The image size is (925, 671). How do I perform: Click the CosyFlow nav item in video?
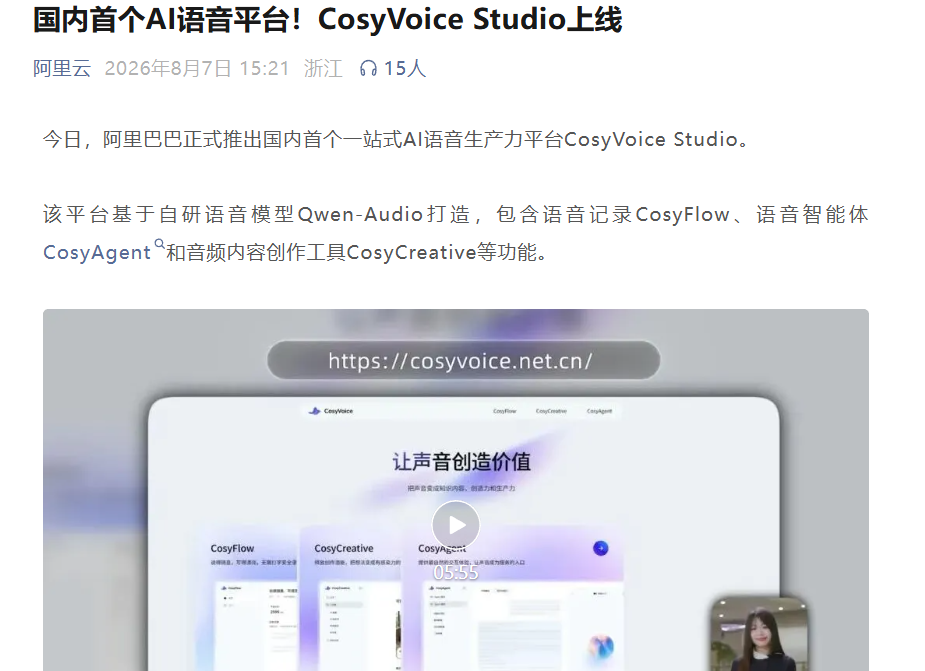504,411
